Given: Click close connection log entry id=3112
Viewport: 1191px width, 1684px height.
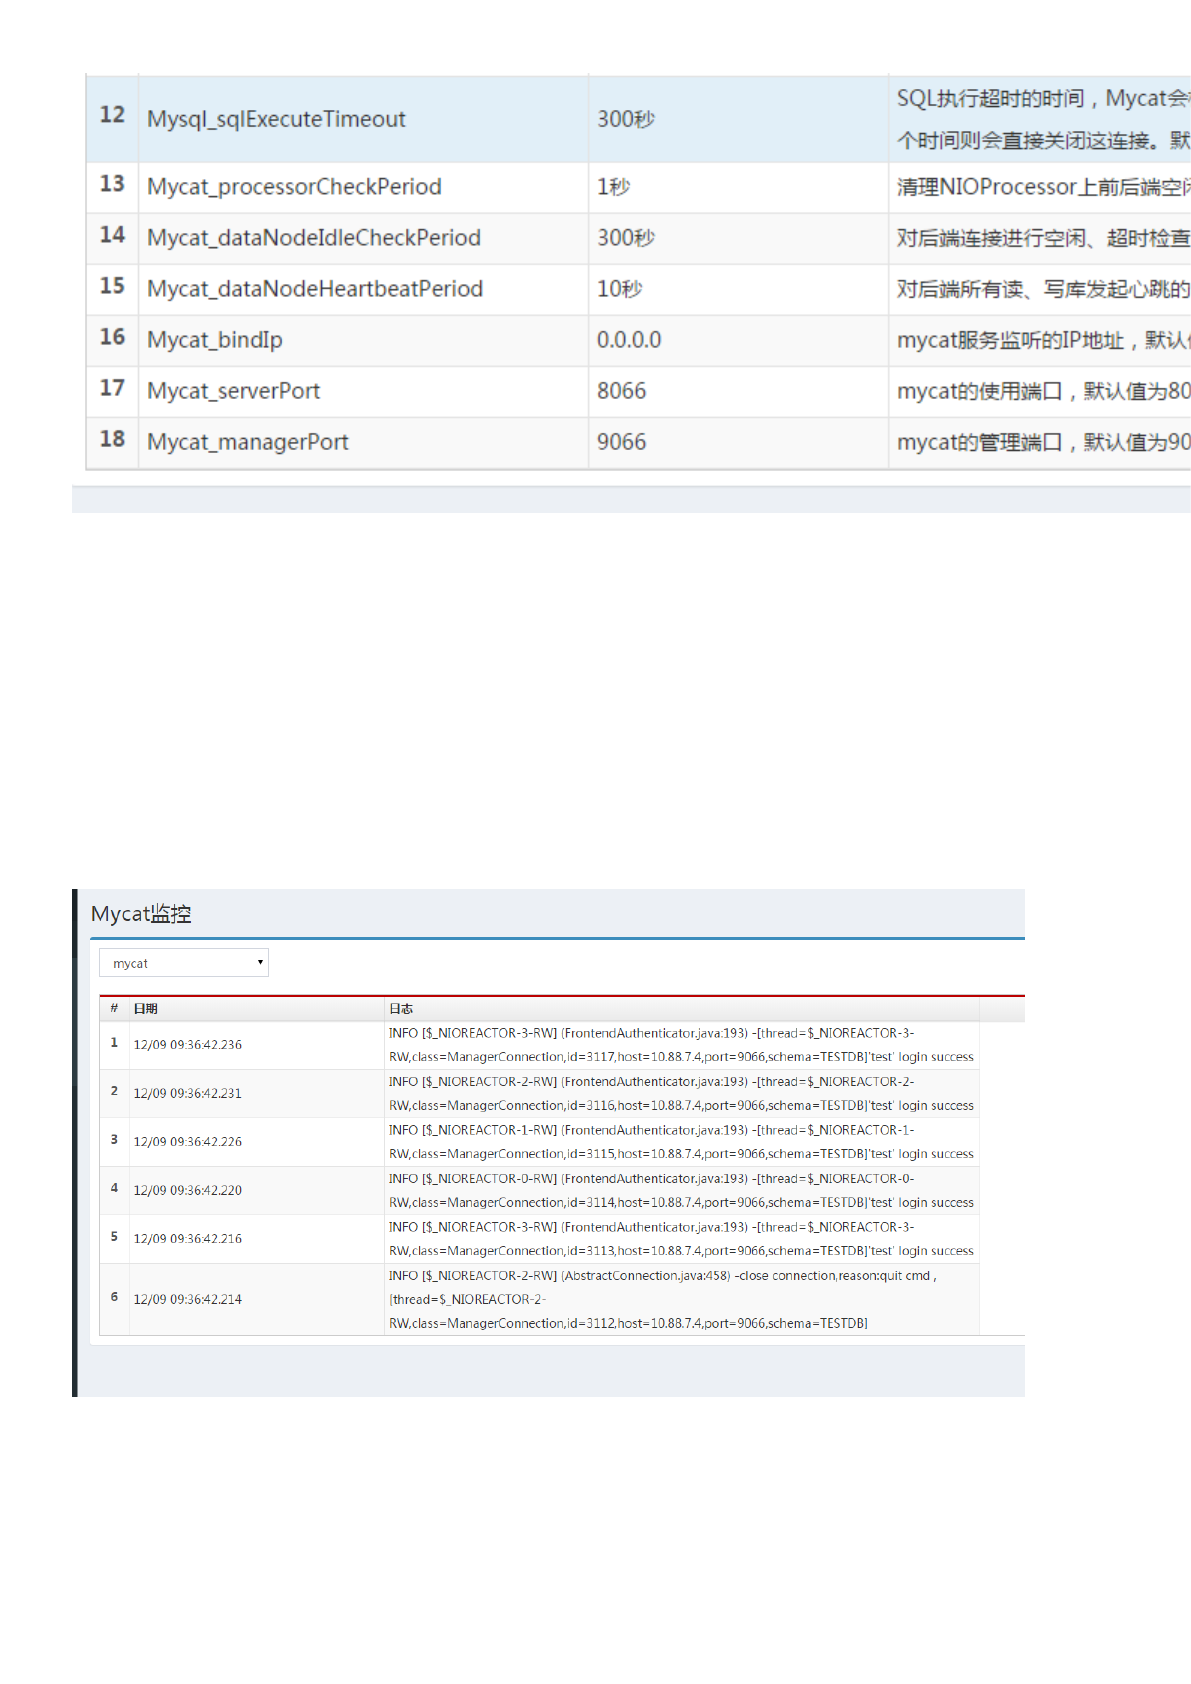Looking at the screenshot, I should pyautogui.click(x=663, y=1300).
